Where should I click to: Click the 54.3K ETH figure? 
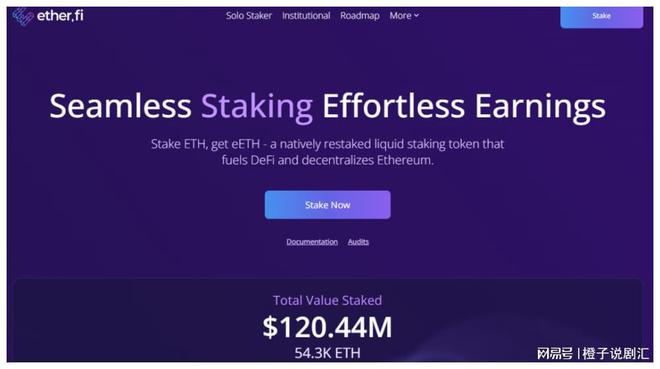(x=327, y=353)
